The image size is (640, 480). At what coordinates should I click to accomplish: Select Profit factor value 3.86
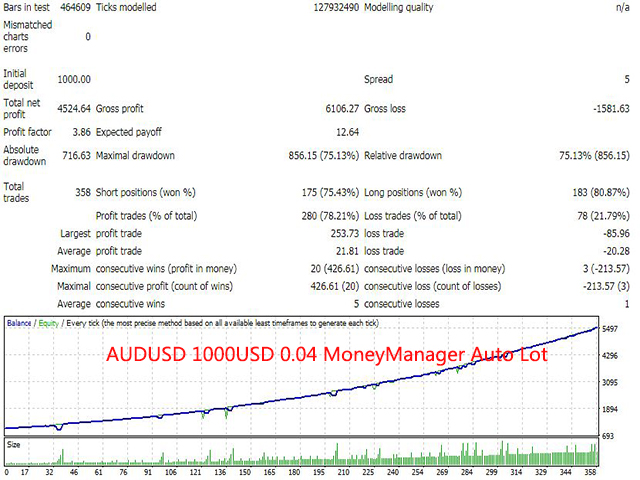pos(82,132)
